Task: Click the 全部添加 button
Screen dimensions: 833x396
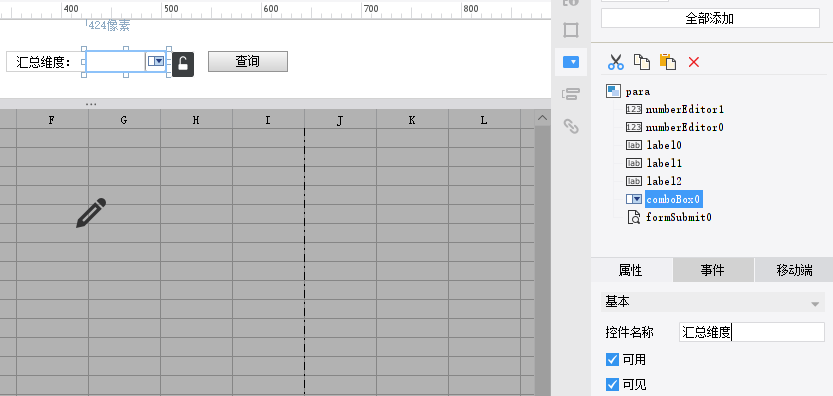Action: (710, 19)
